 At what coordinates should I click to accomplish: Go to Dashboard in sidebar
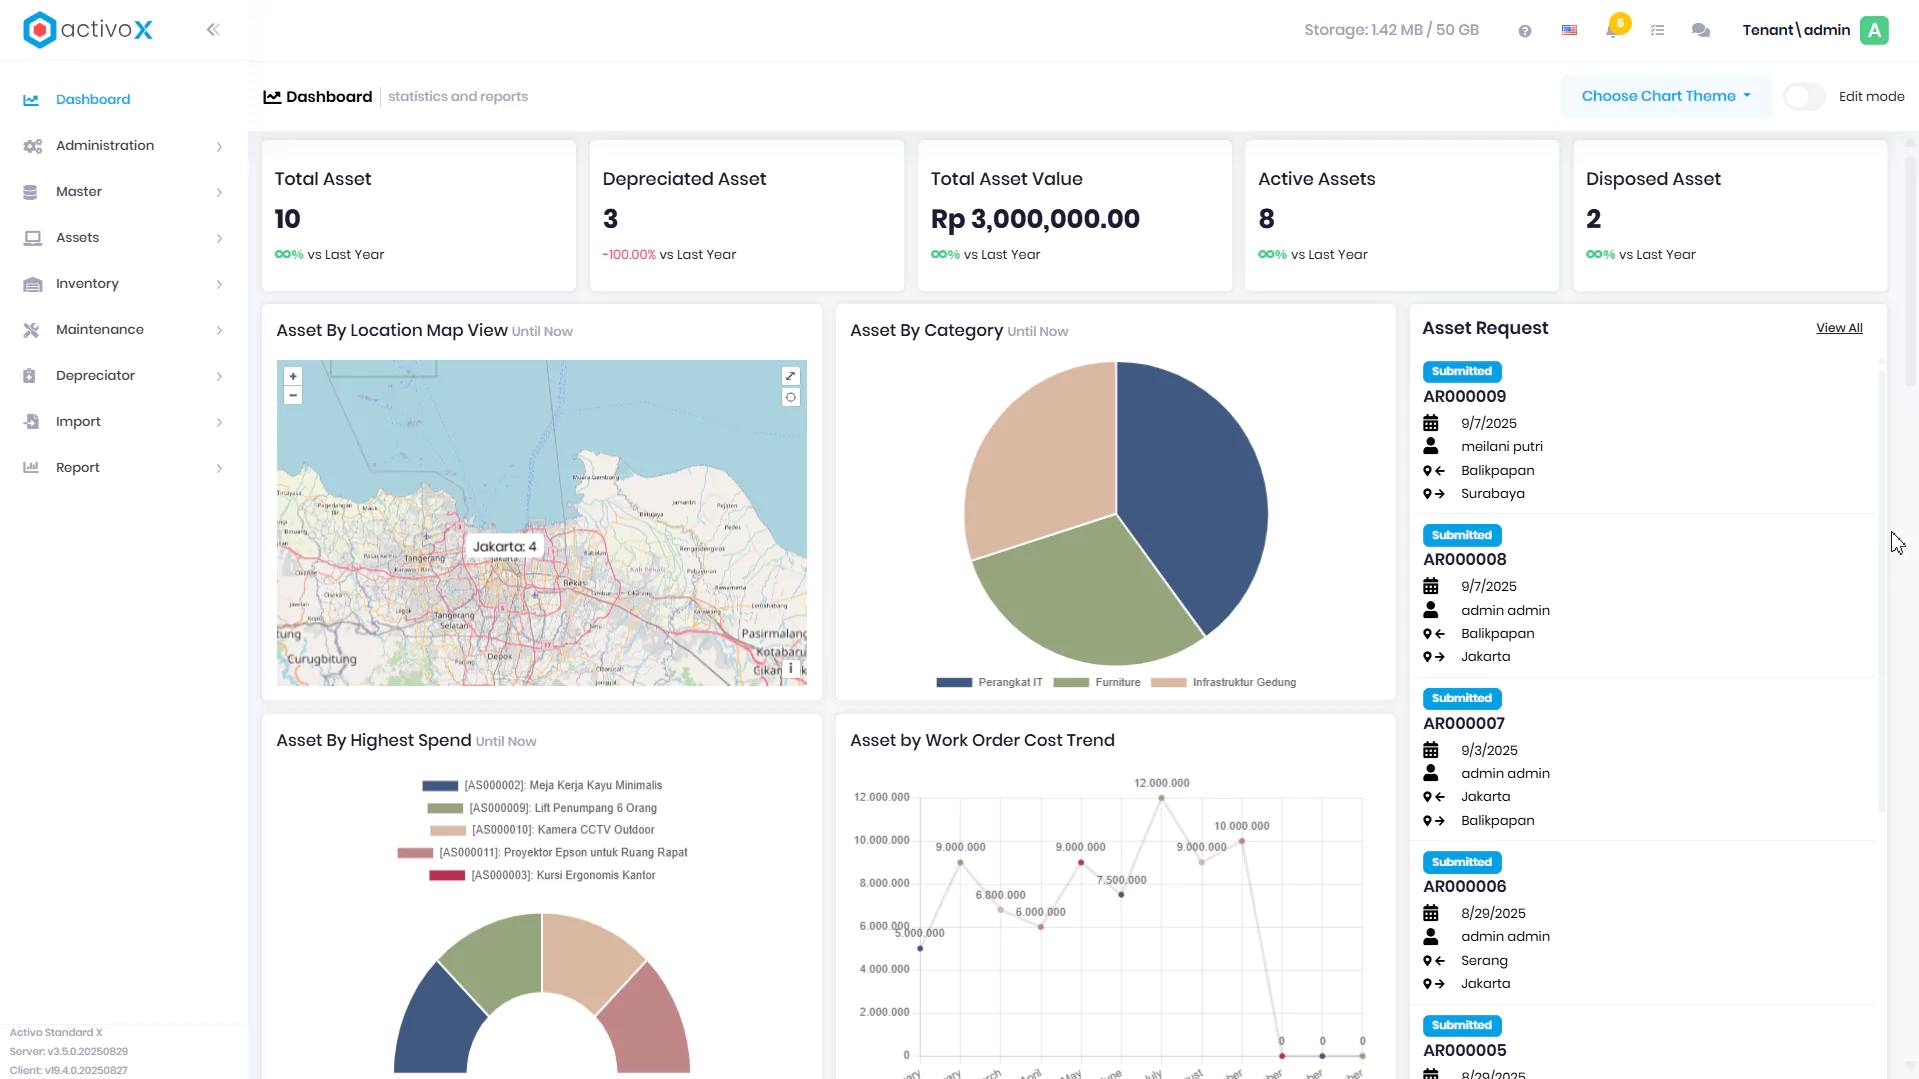(x=93, y=100)
